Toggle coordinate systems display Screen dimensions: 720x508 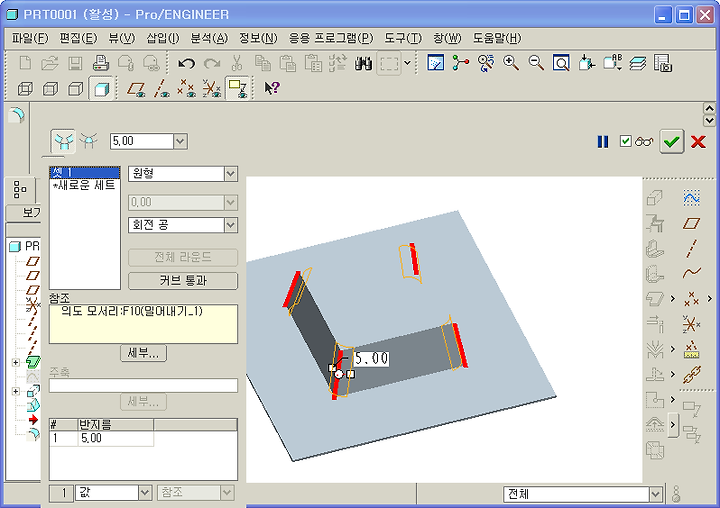212,88
